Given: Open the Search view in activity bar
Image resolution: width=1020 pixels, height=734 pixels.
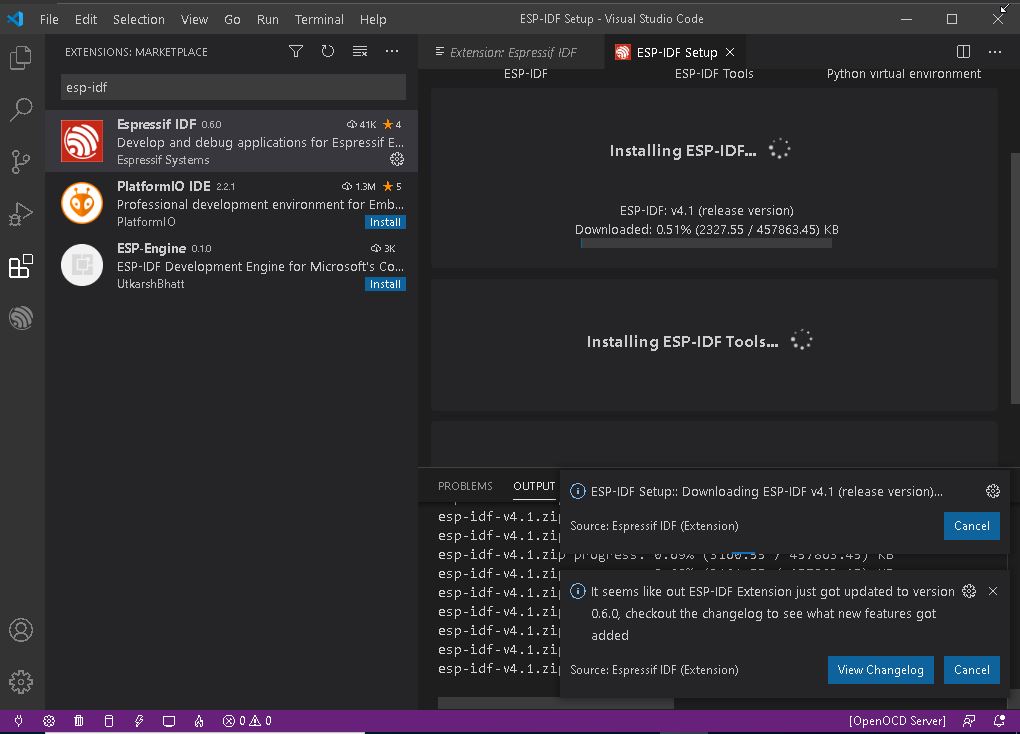Looking at the screenshot, I should pyautogui.click(x=21, y=109).
